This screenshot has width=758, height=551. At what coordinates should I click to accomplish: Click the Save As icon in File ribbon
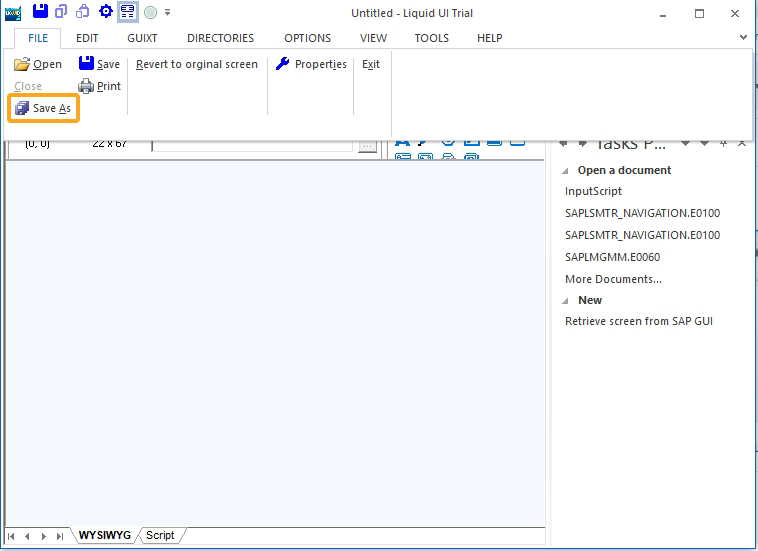[22, 108]
